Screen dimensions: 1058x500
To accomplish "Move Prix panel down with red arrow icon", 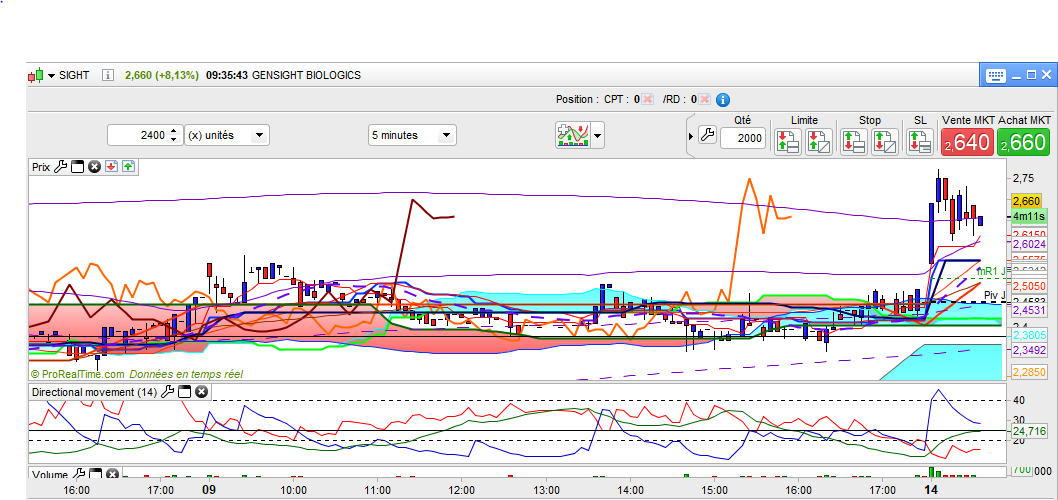I will [112, 167].
